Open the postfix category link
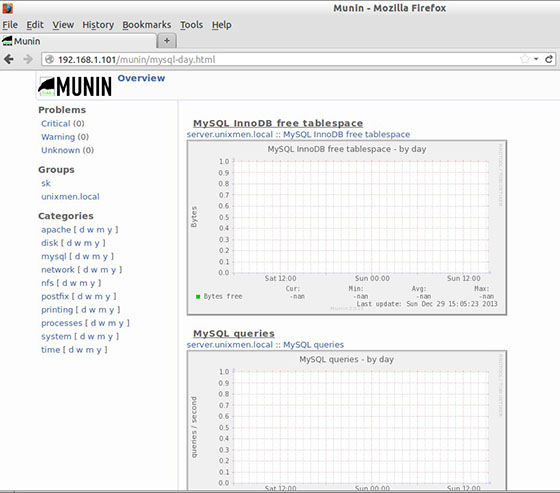The image size is (560, 493). click(x=55, y=296)
